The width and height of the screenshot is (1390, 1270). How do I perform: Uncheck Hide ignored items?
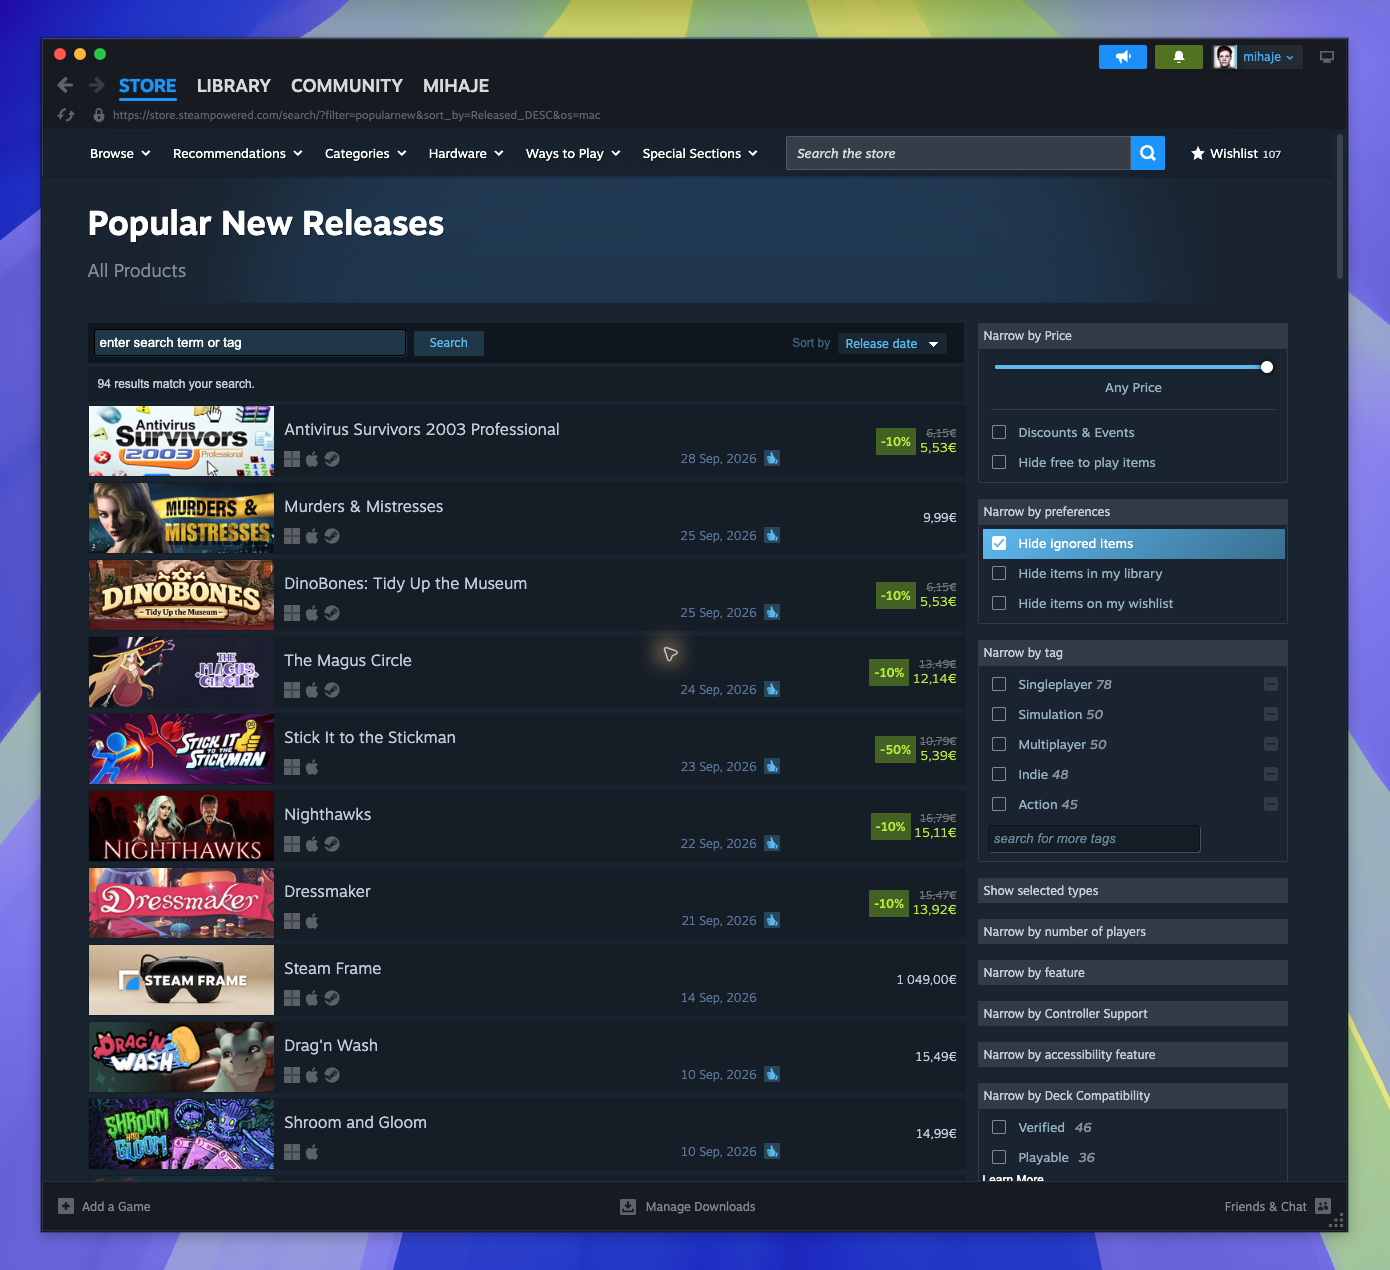tap(999, 543)
